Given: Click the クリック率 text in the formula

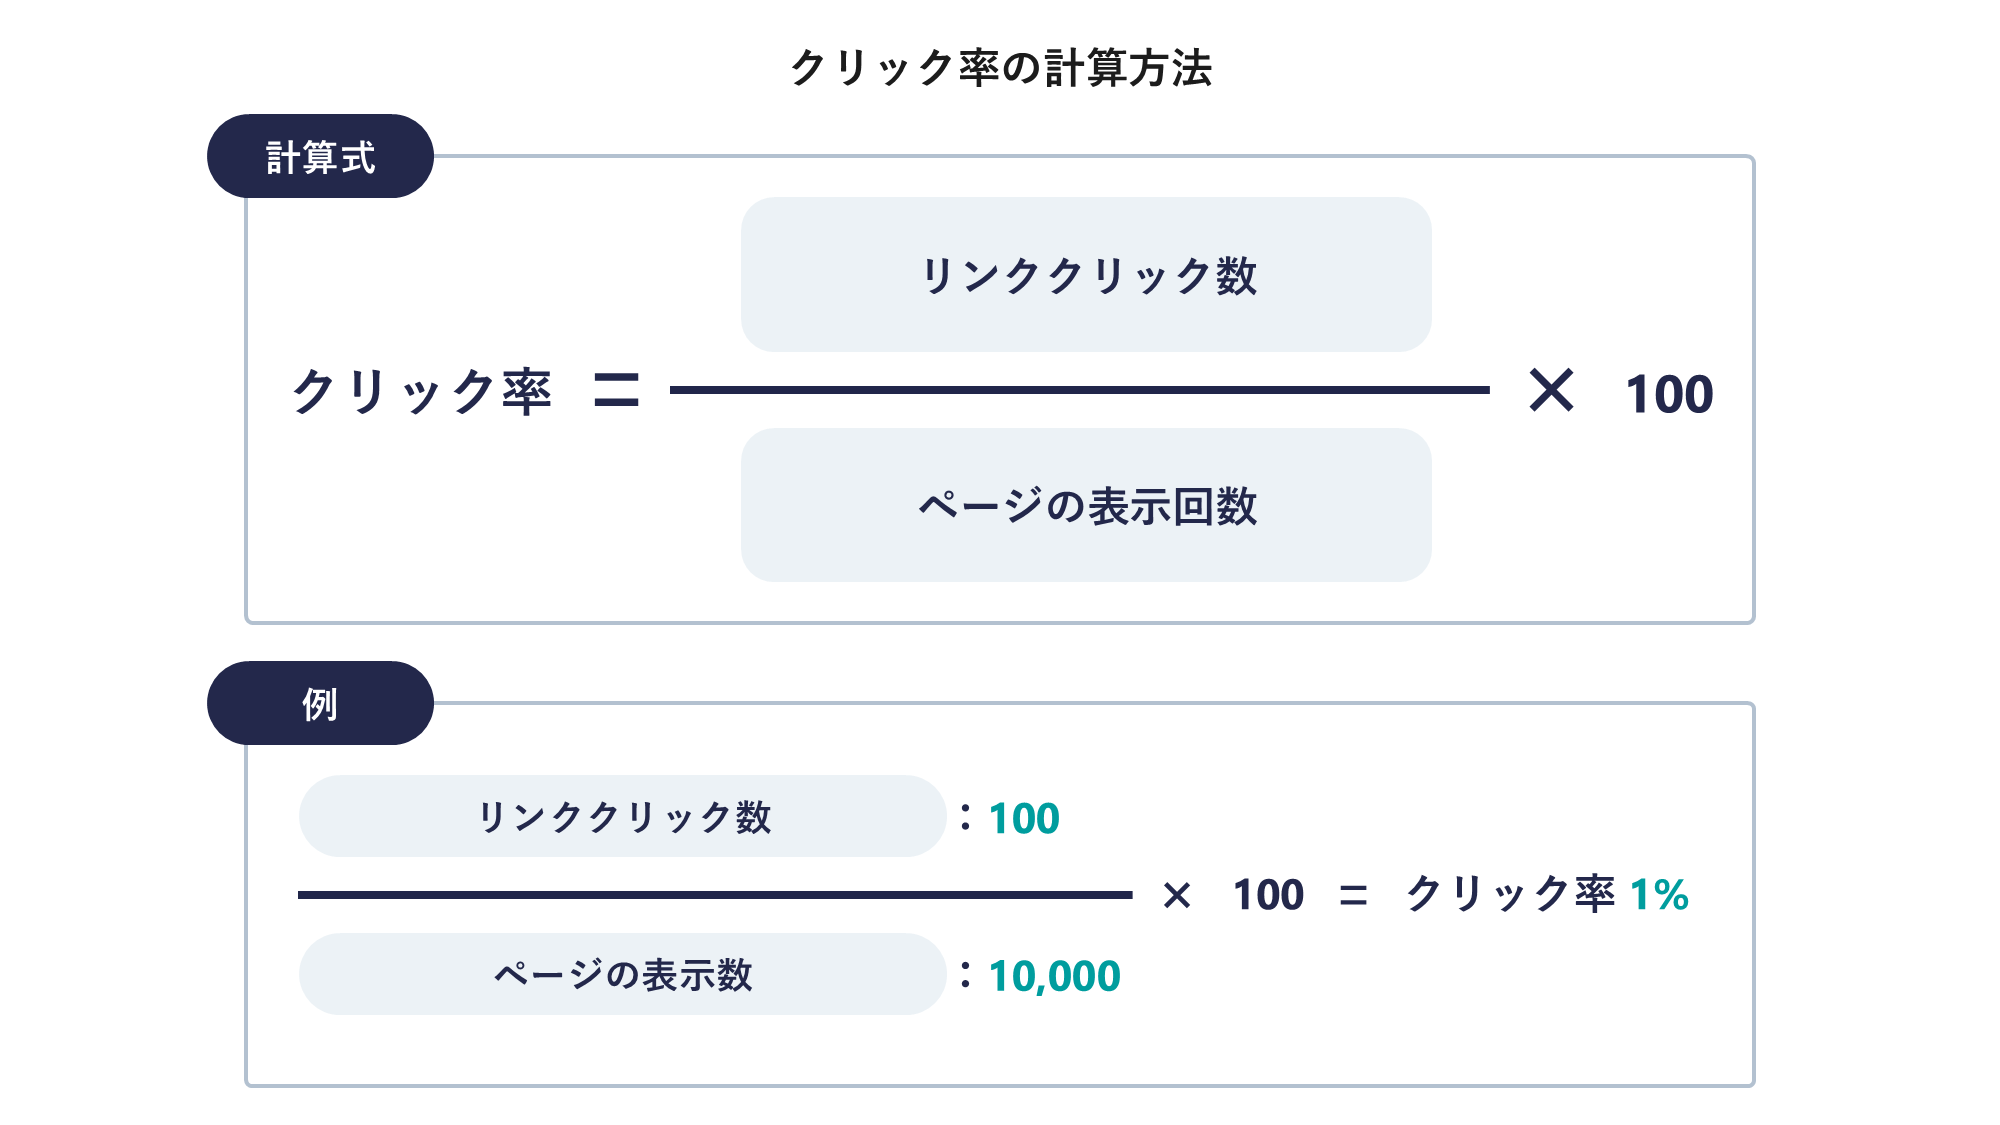Looking at the screenshot, I should click(x=422, y=391).
